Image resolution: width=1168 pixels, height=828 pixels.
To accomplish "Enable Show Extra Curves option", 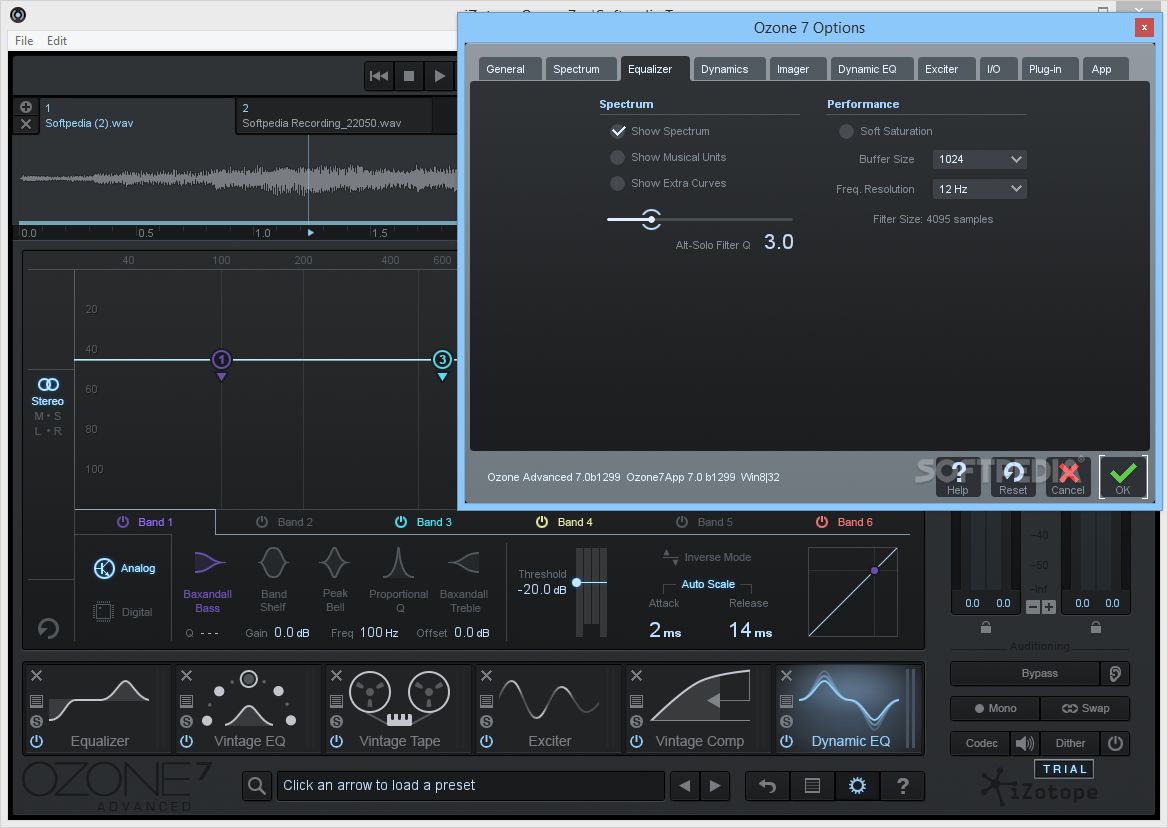I will click(618, 183).
